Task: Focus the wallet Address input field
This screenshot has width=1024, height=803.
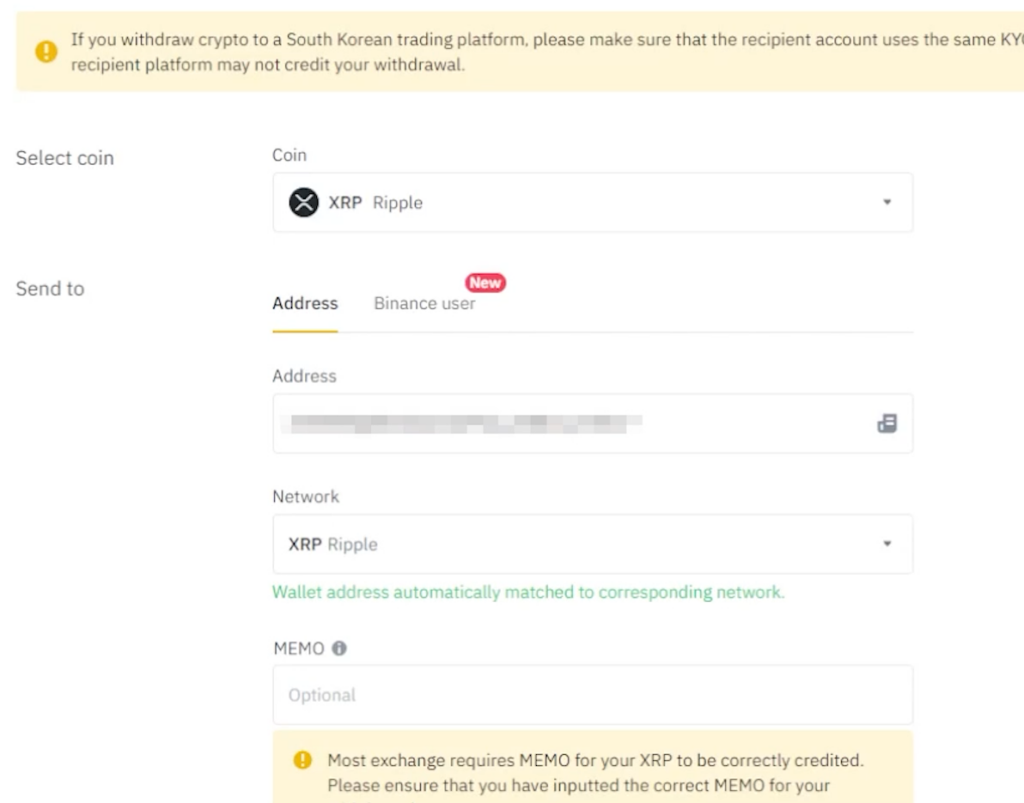Action: [x=592, y=423]
